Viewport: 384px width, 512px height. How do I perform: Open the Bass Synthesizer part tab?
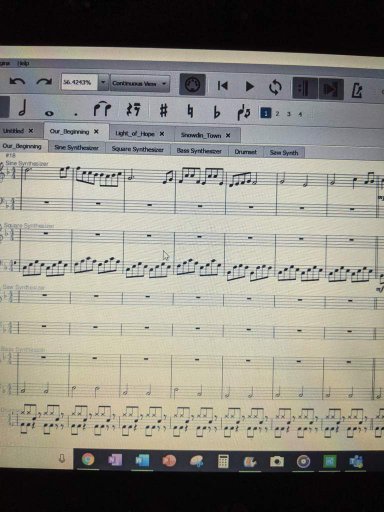199,151
